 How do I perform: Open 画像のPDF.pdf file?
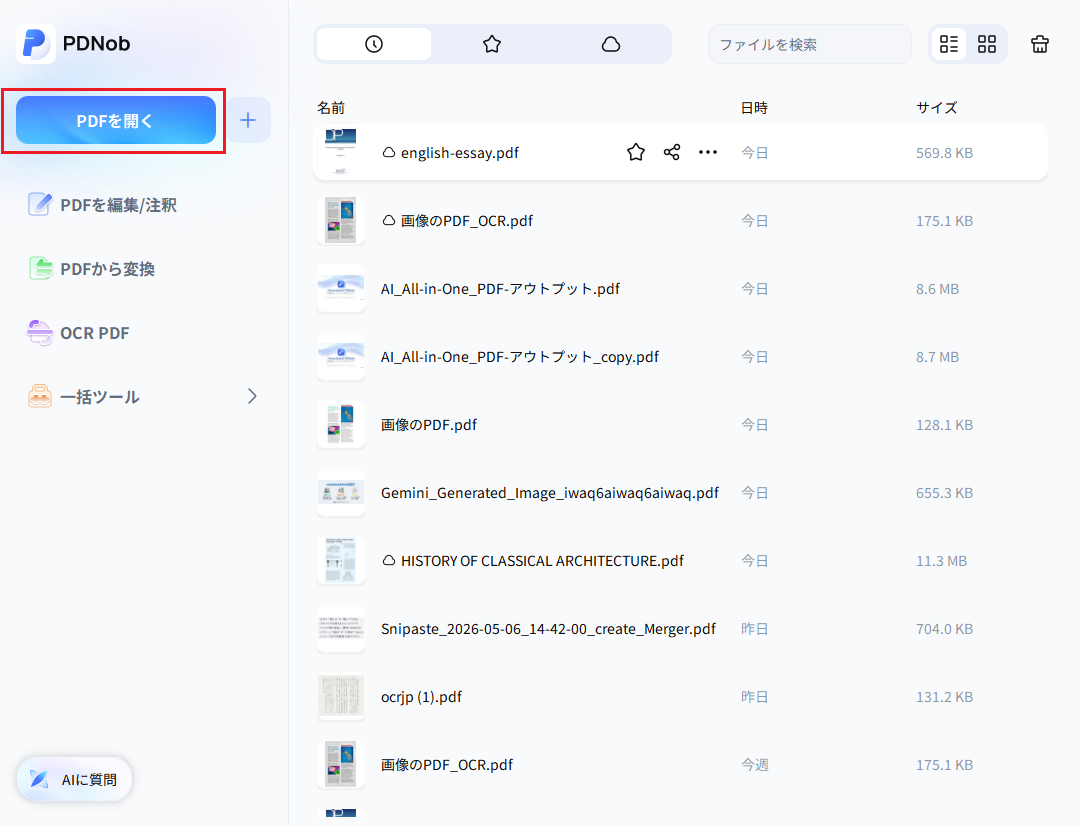[428, 424]
